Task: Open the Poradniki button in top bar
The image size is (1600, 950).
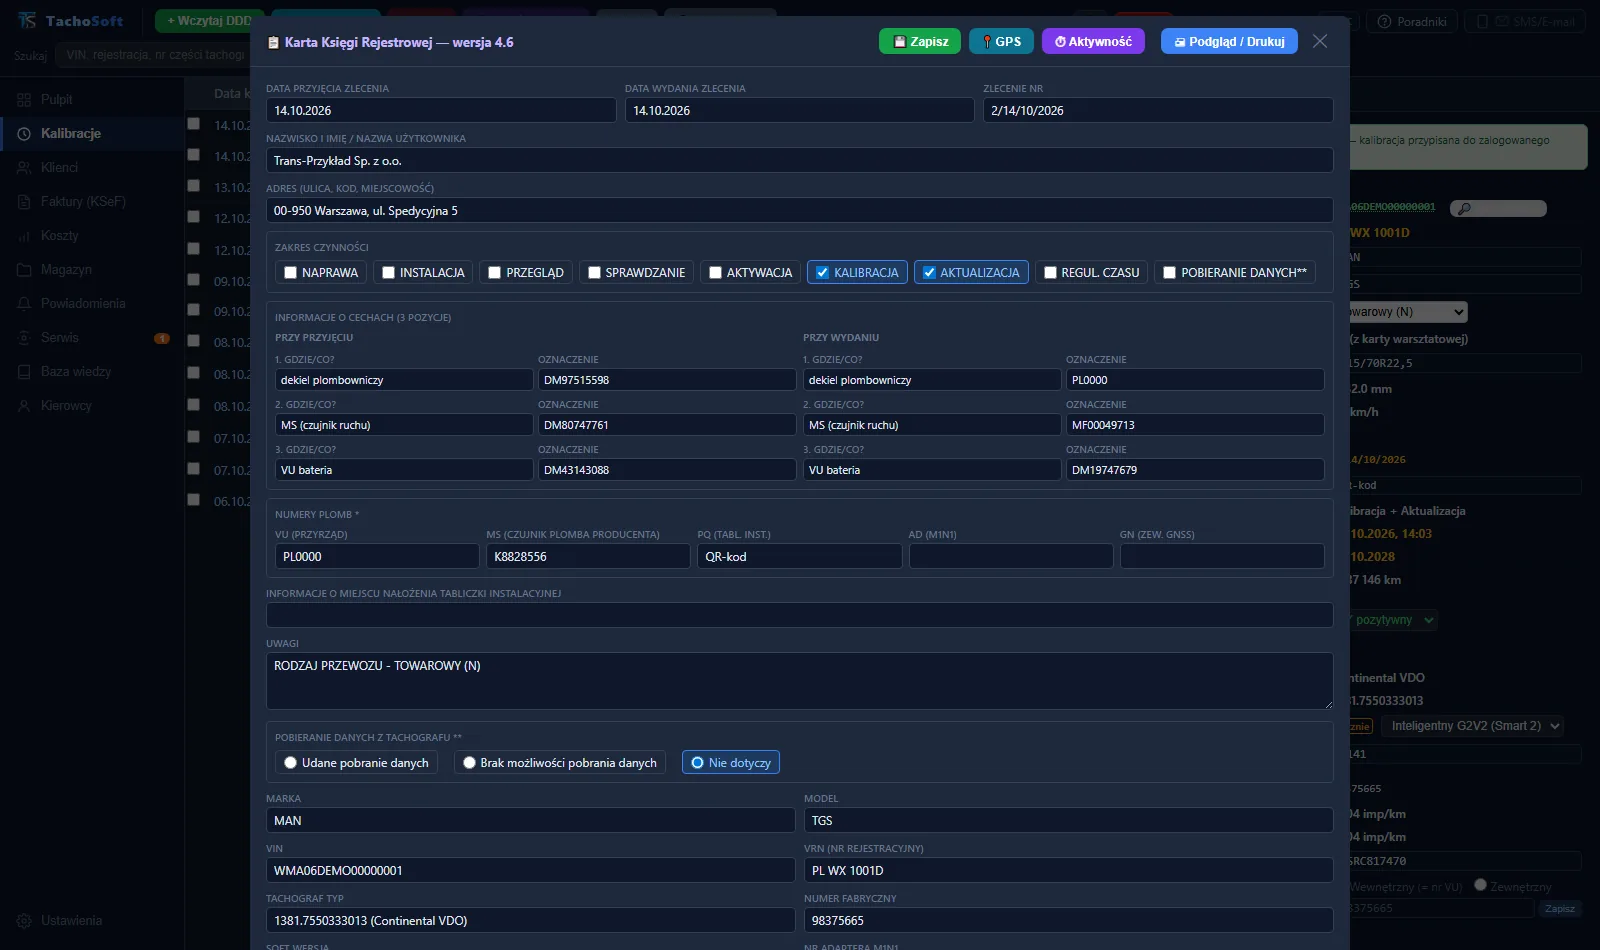Action: (1412, 21)
